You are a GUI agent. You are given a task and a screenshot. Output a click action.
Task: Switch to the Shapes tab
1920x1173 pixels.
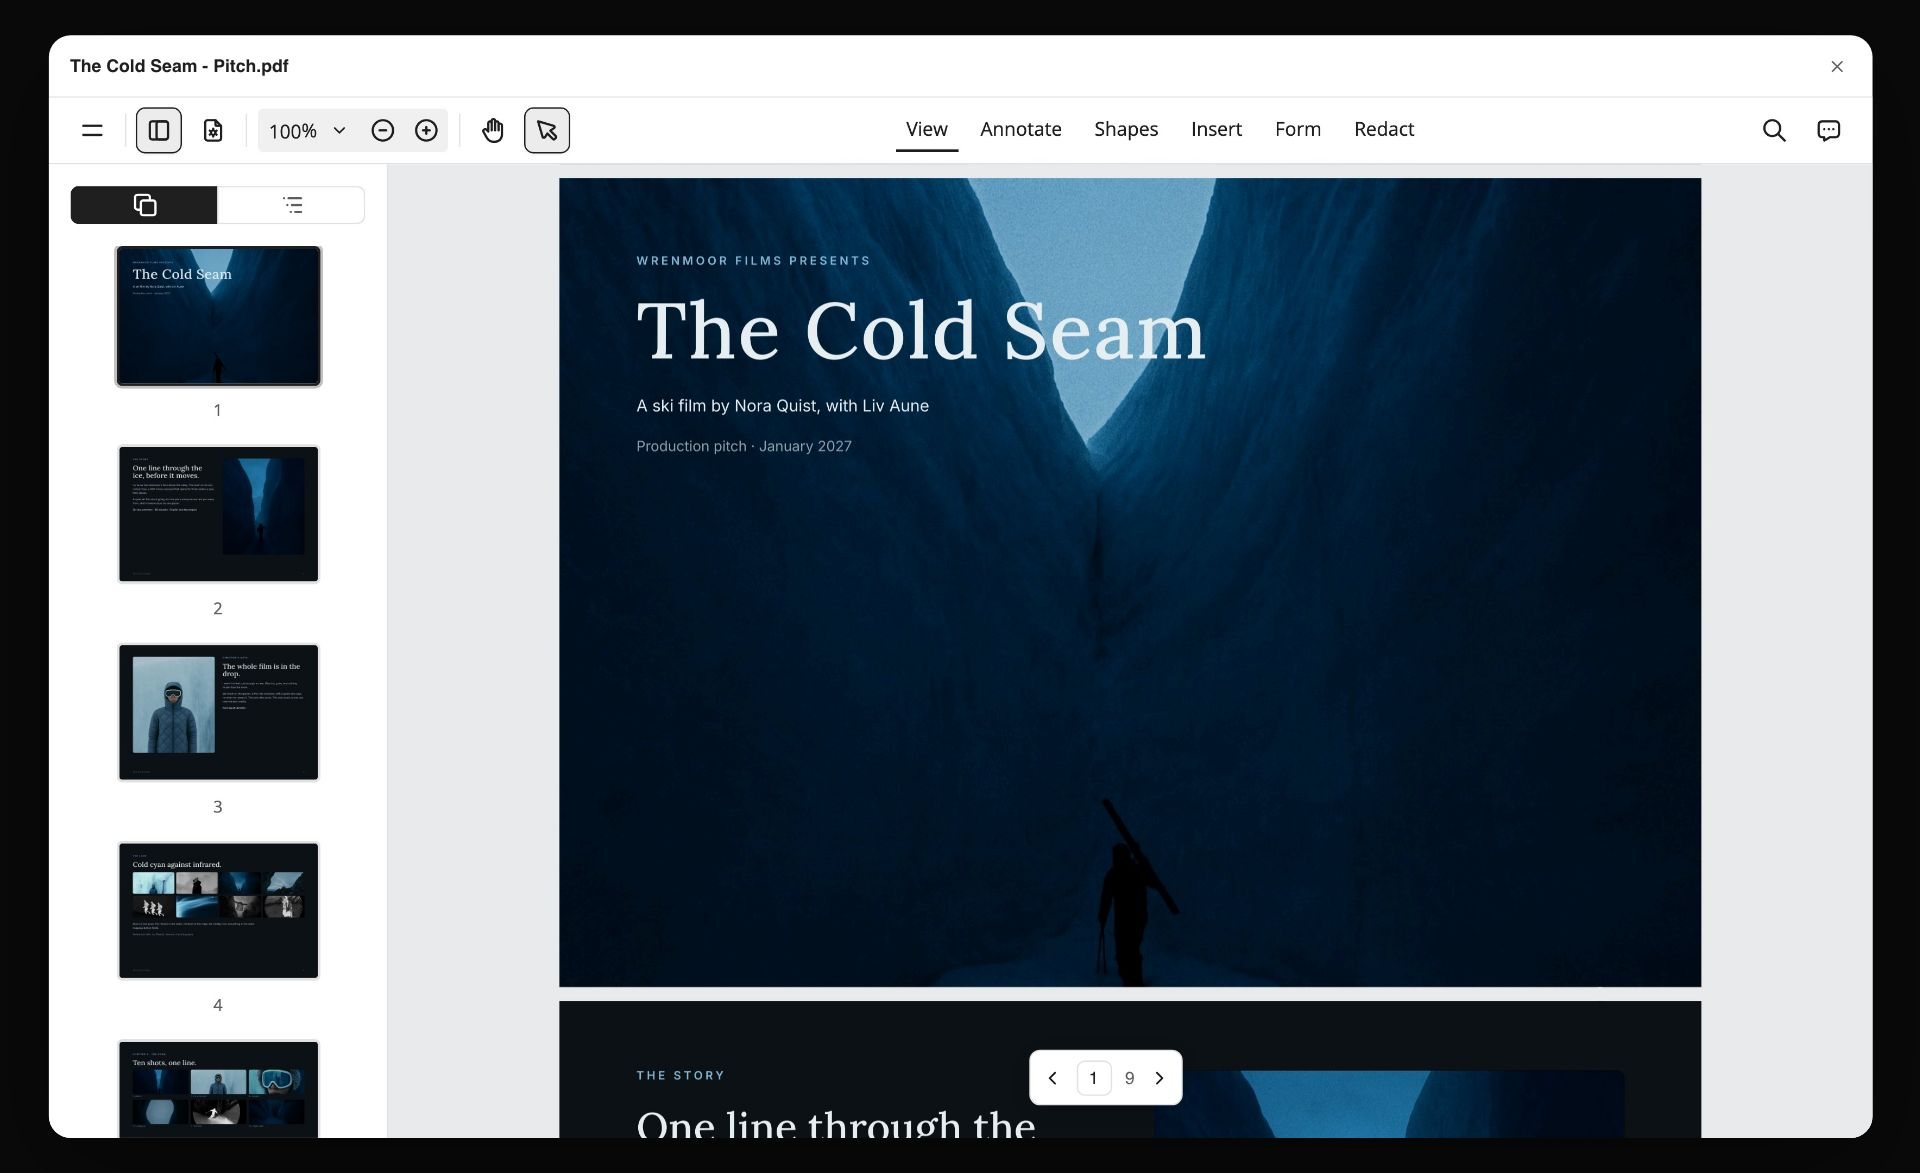(x=1126, y=129)
